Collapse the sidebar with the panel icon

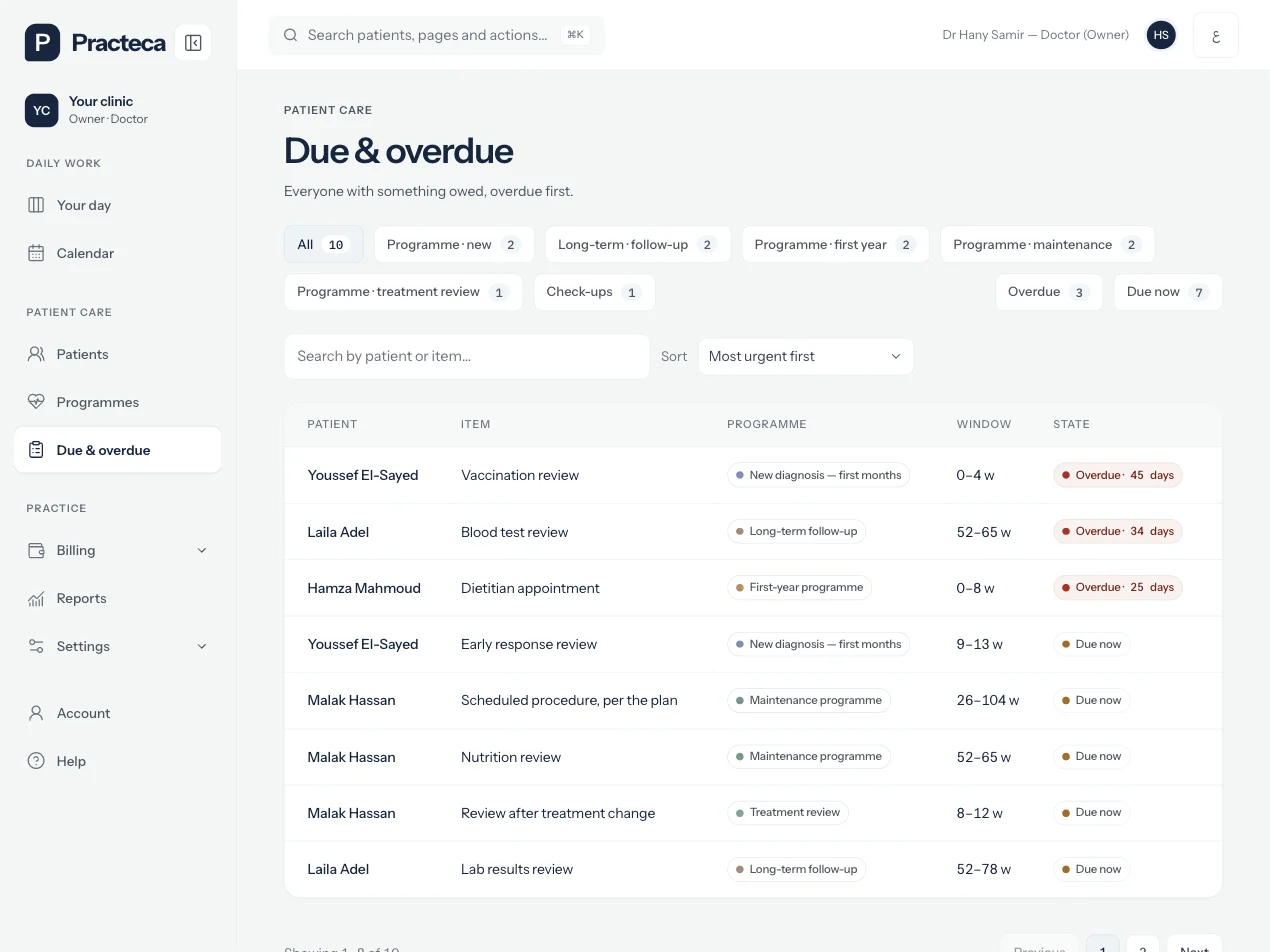tap(193, 43)
